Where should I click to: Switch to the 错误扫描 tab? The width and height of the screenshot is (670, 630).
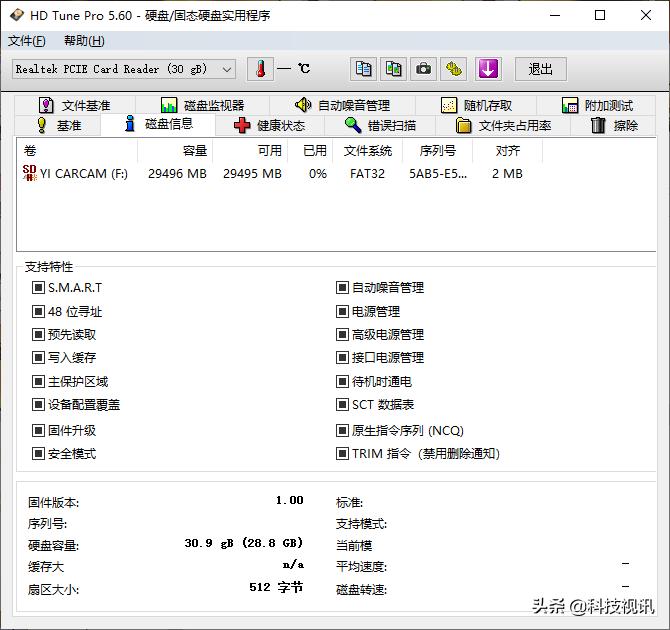pos(380,126)
